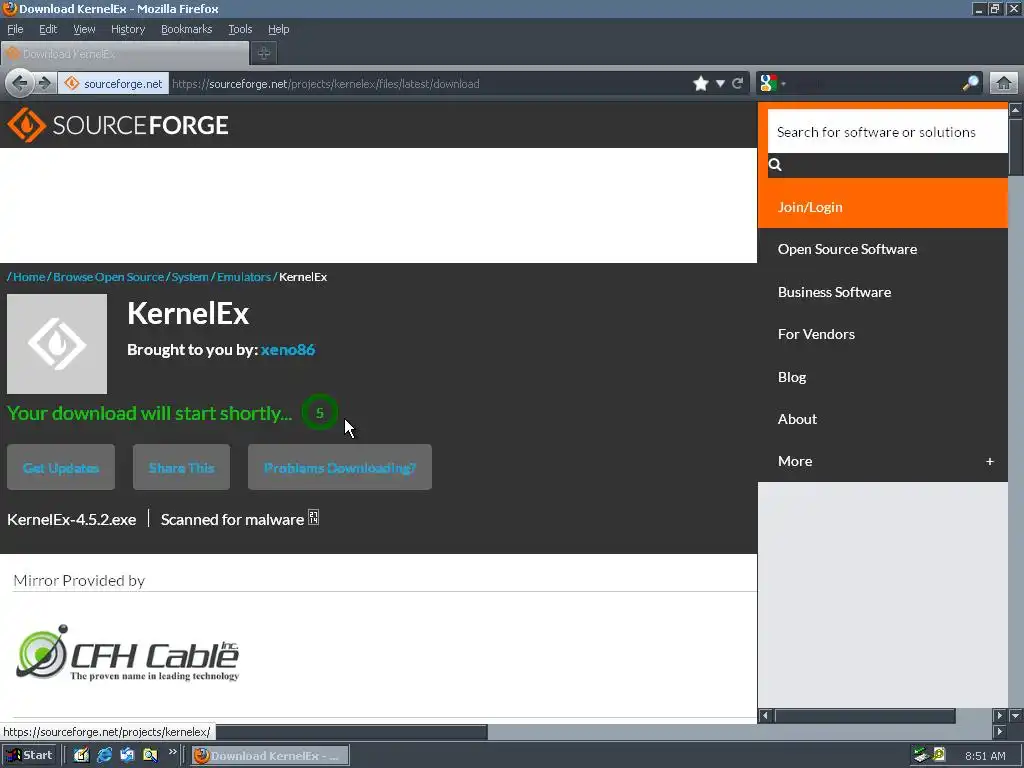This screenshot has height=768, width=1024.
Task: Open the Open Source Software link
Action: pos(847,249)
